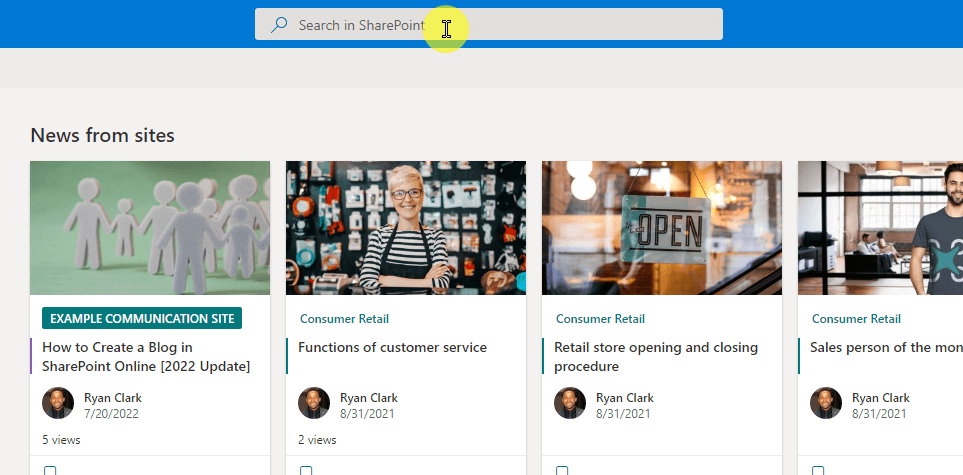Screen dimensions: 963x475
Task: Open Consumer Retail site above Sales person article
Action: tap(856, 319)
